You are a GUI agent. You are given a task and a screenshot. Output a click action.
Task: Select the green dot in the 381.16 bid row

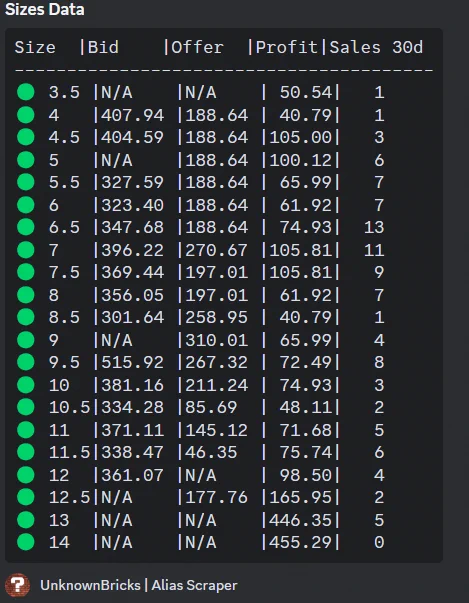pyautogui.click(x=26, y=385)
